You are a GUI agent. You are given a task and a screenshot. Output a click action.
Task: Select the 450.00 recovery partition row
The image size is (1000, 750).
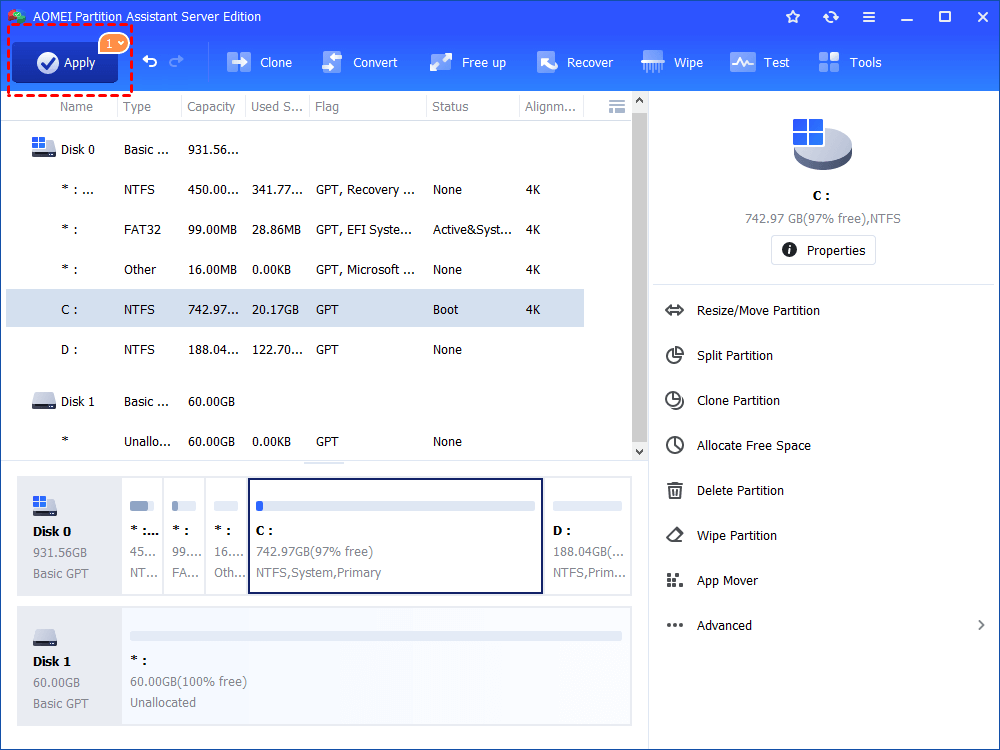295,189
